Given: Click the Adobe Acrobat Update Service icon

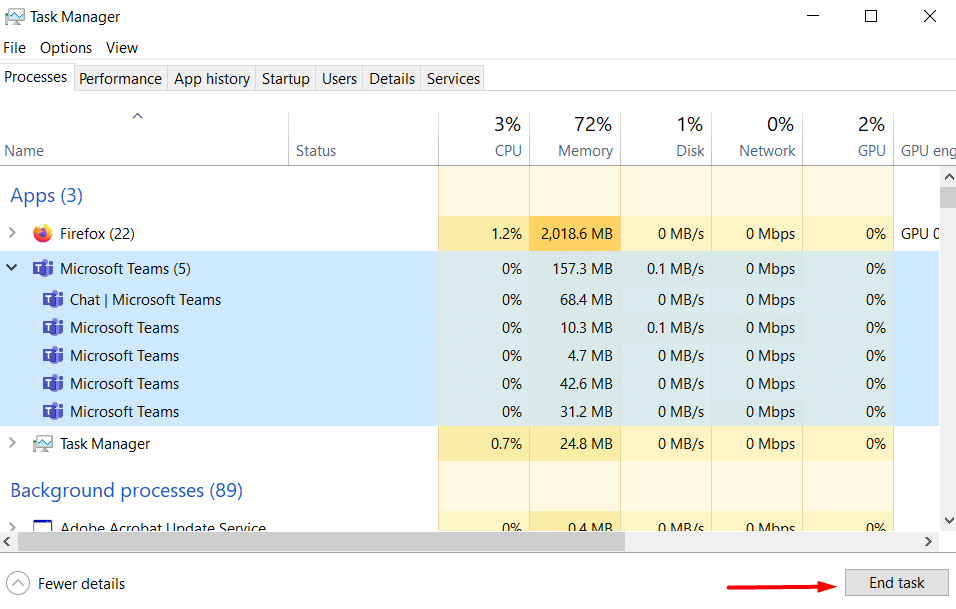Looking at the screenshot, I should coord(42,527).
